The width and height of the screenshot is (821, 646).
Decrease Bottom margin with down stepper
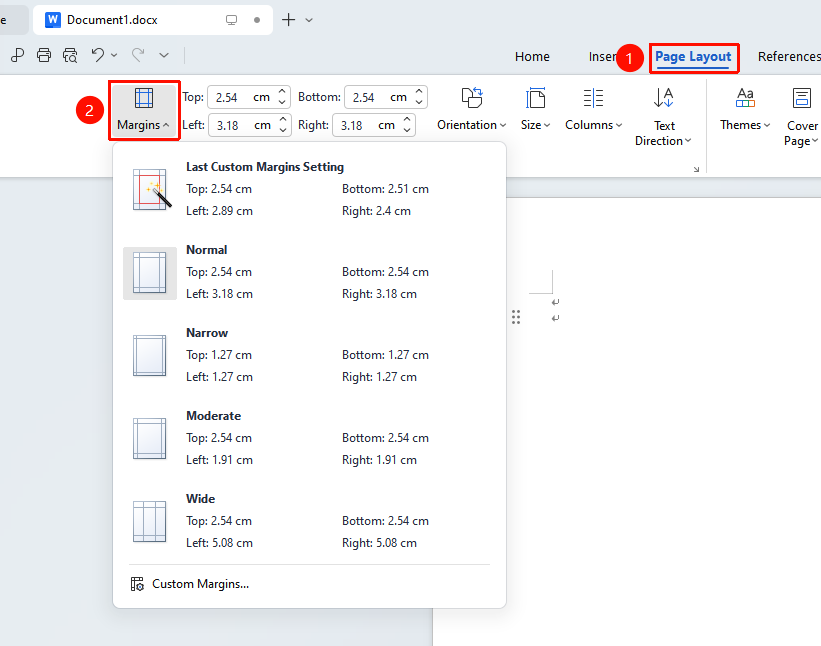(x=419, y=103)
